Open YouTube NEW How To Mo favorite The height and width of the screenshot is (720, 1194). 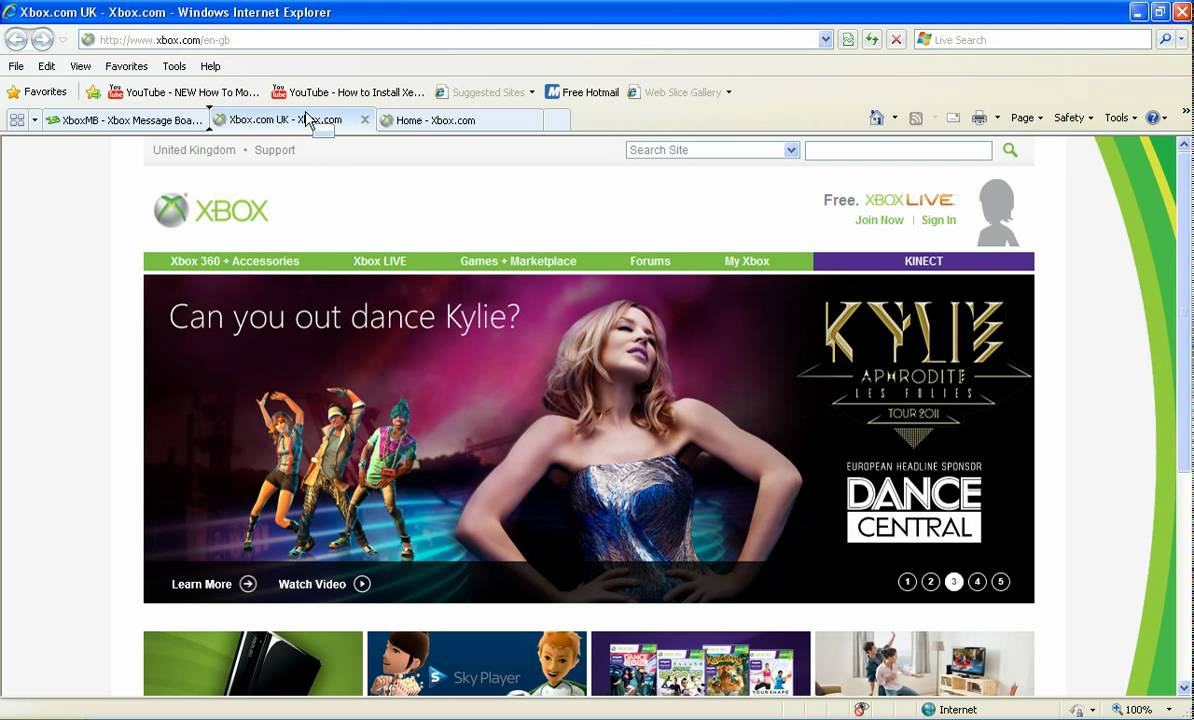click(184, 92)
